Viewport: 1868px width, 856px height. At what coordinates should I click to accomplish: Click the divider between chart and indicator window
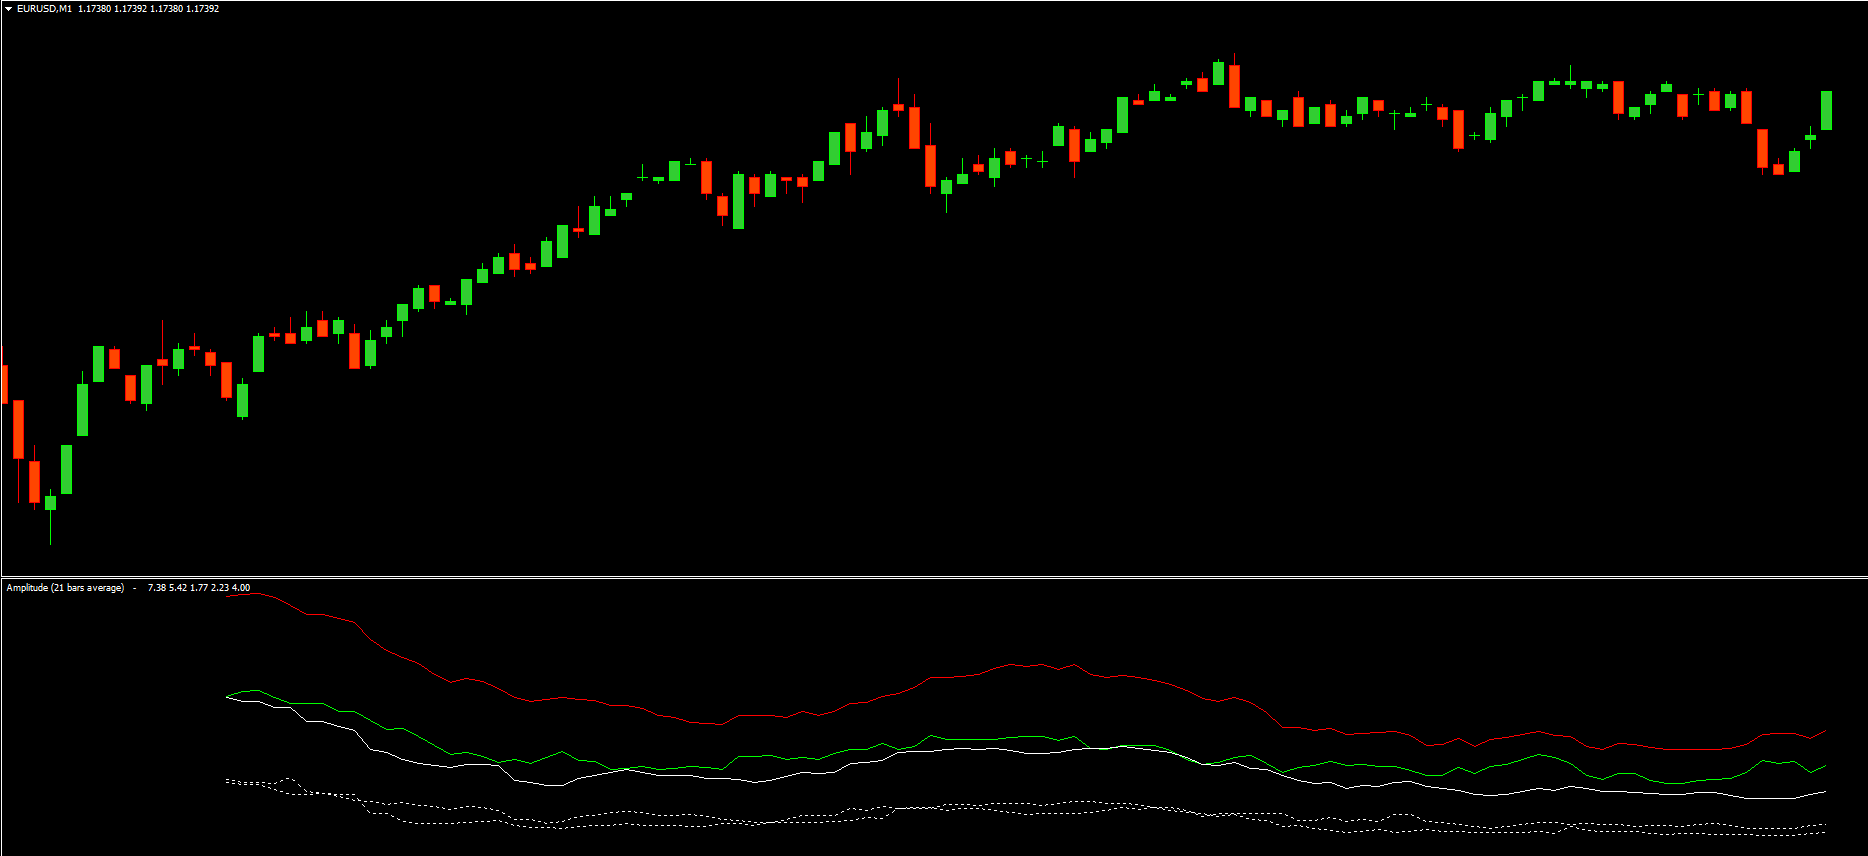[x=934, y=577]
